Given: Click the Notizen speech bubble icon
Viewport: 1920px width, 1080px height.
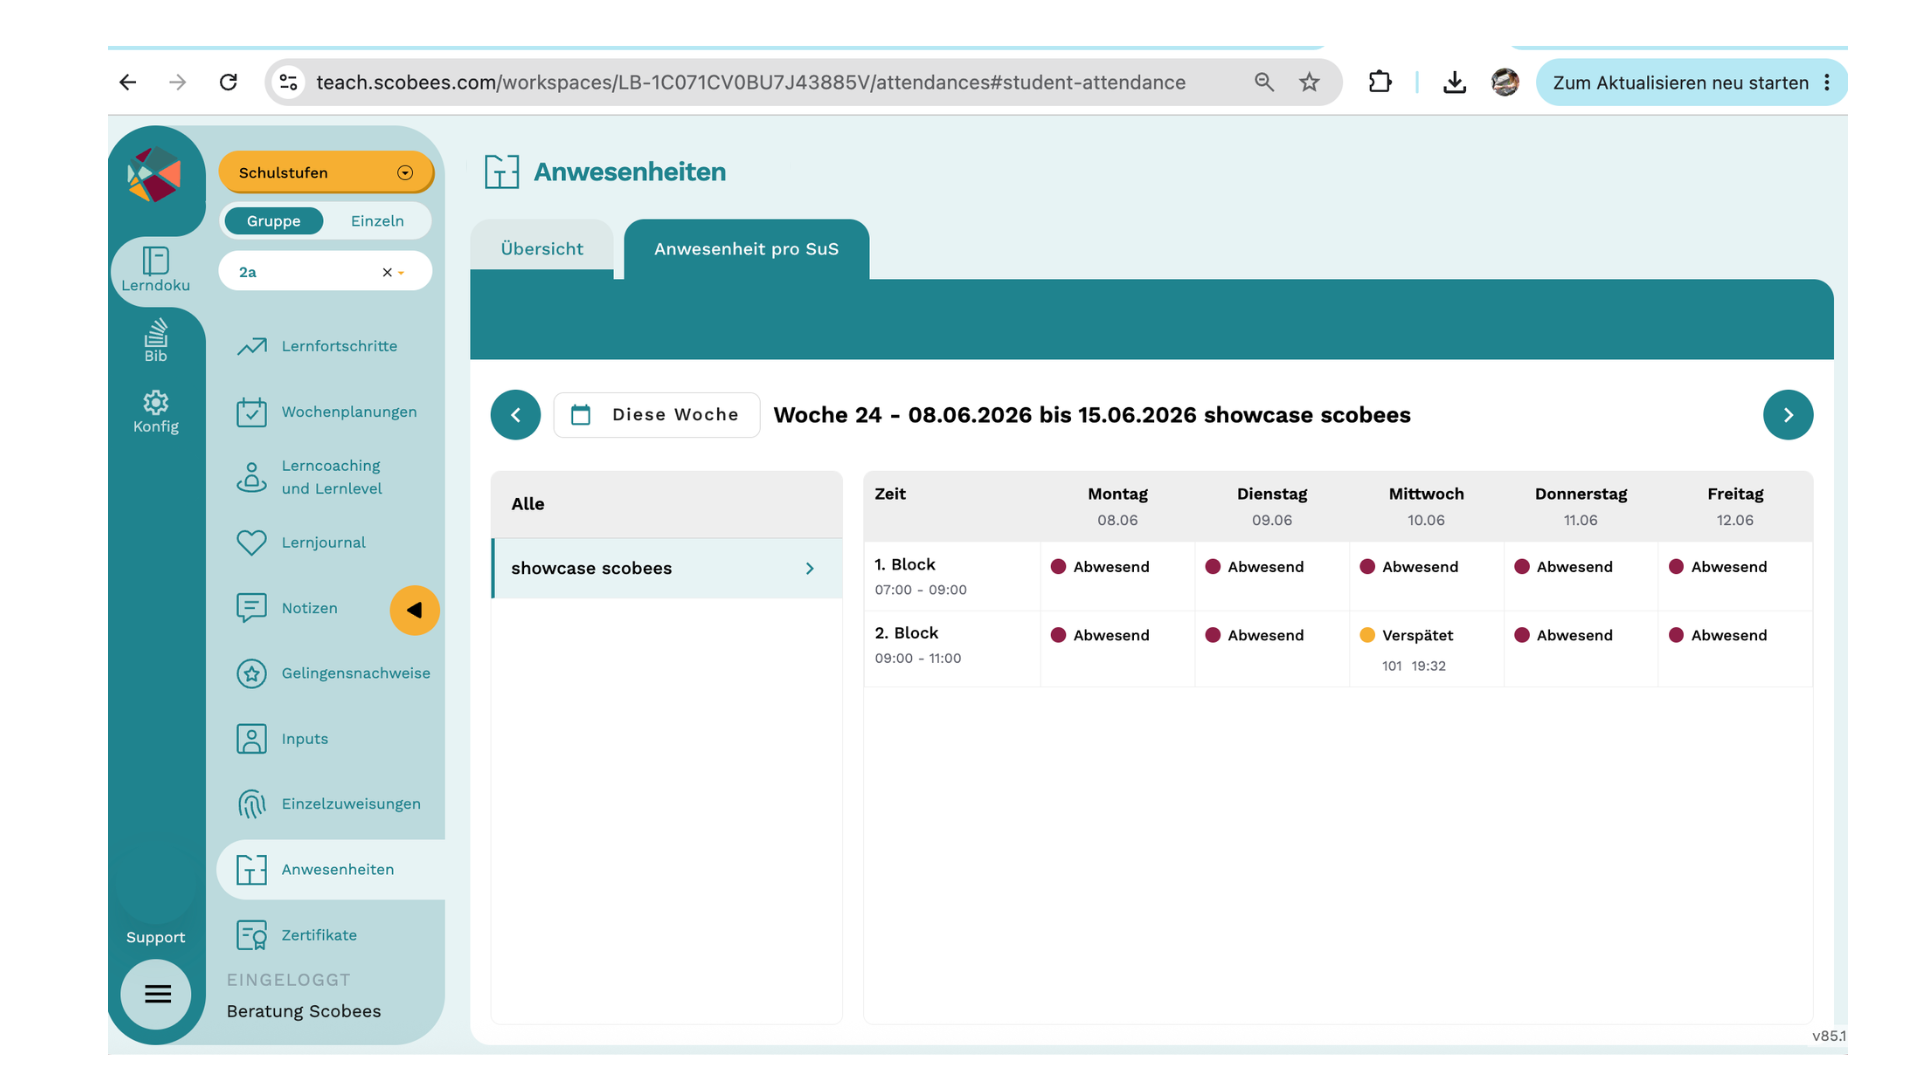Looking at the screenshot, I should coord(251,608).
